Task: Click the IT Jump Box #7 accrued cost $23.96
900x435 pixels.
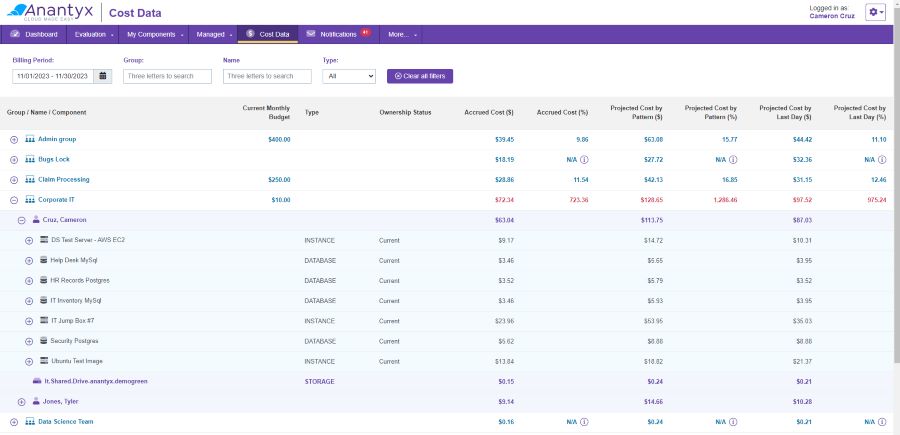Action: point(504,321)
